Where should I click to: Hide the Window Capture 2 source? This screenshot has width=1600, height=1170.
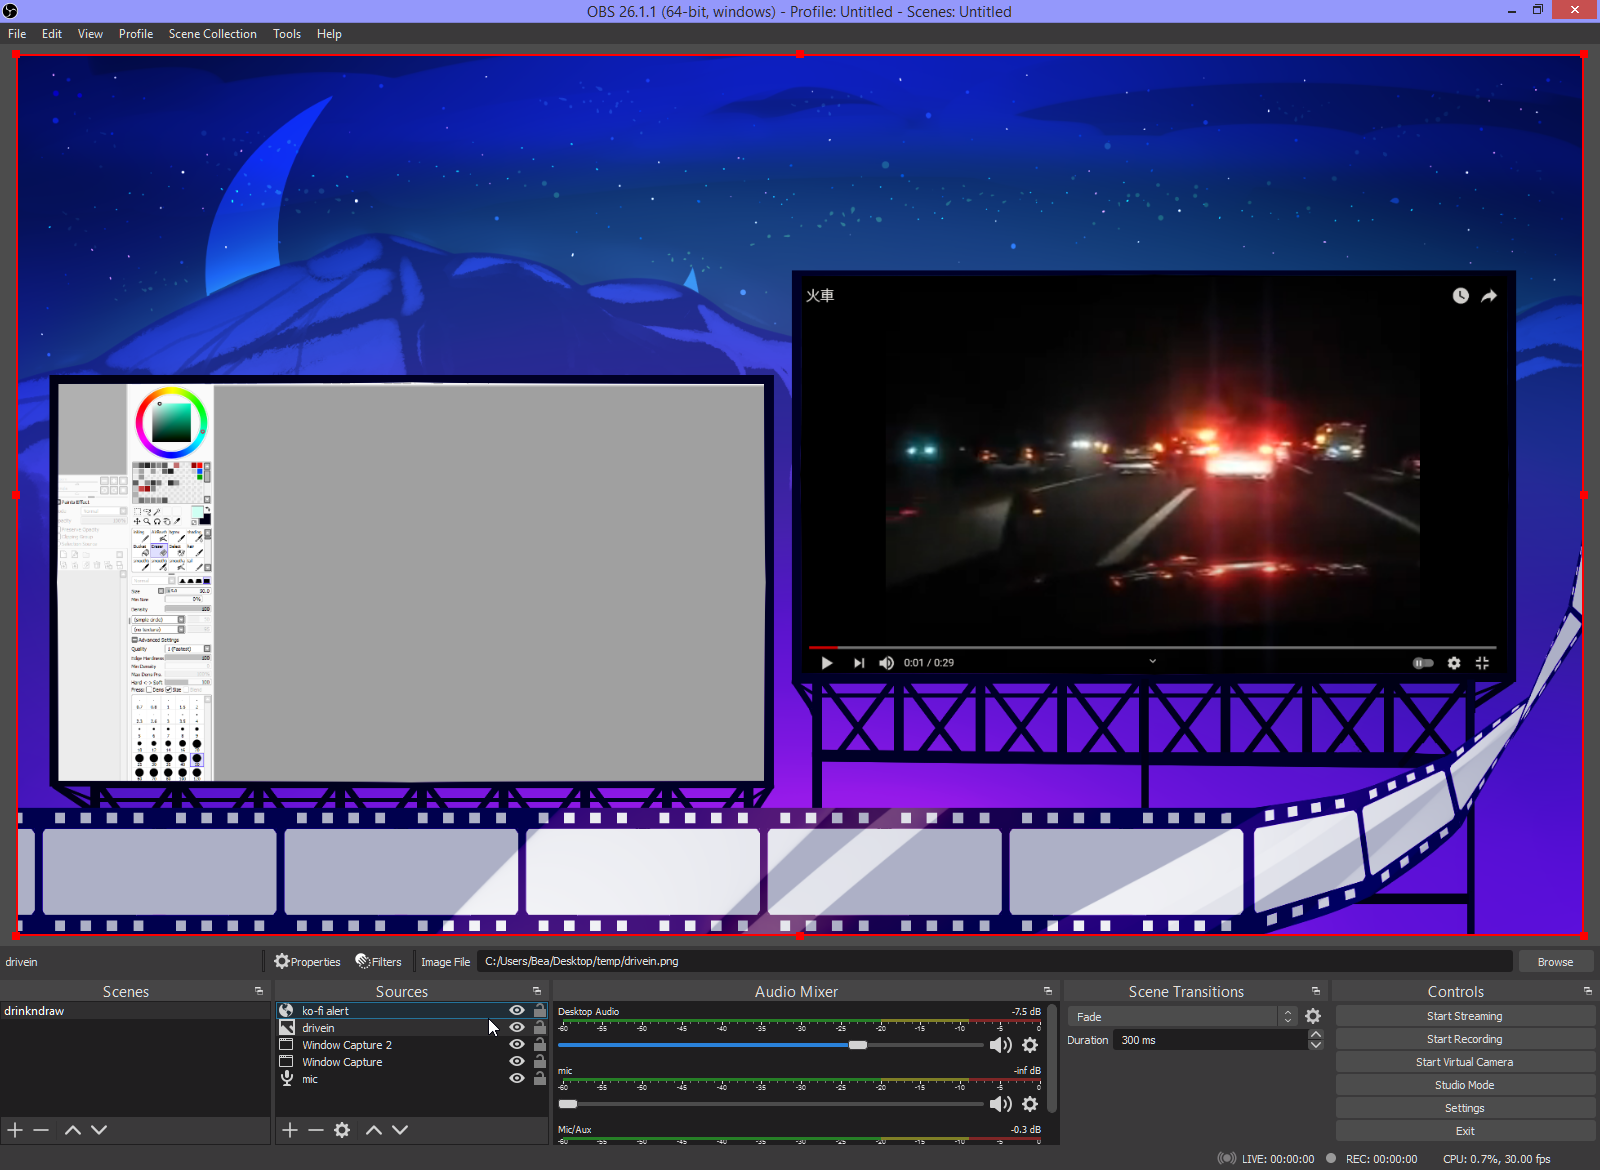[517, 1044]
